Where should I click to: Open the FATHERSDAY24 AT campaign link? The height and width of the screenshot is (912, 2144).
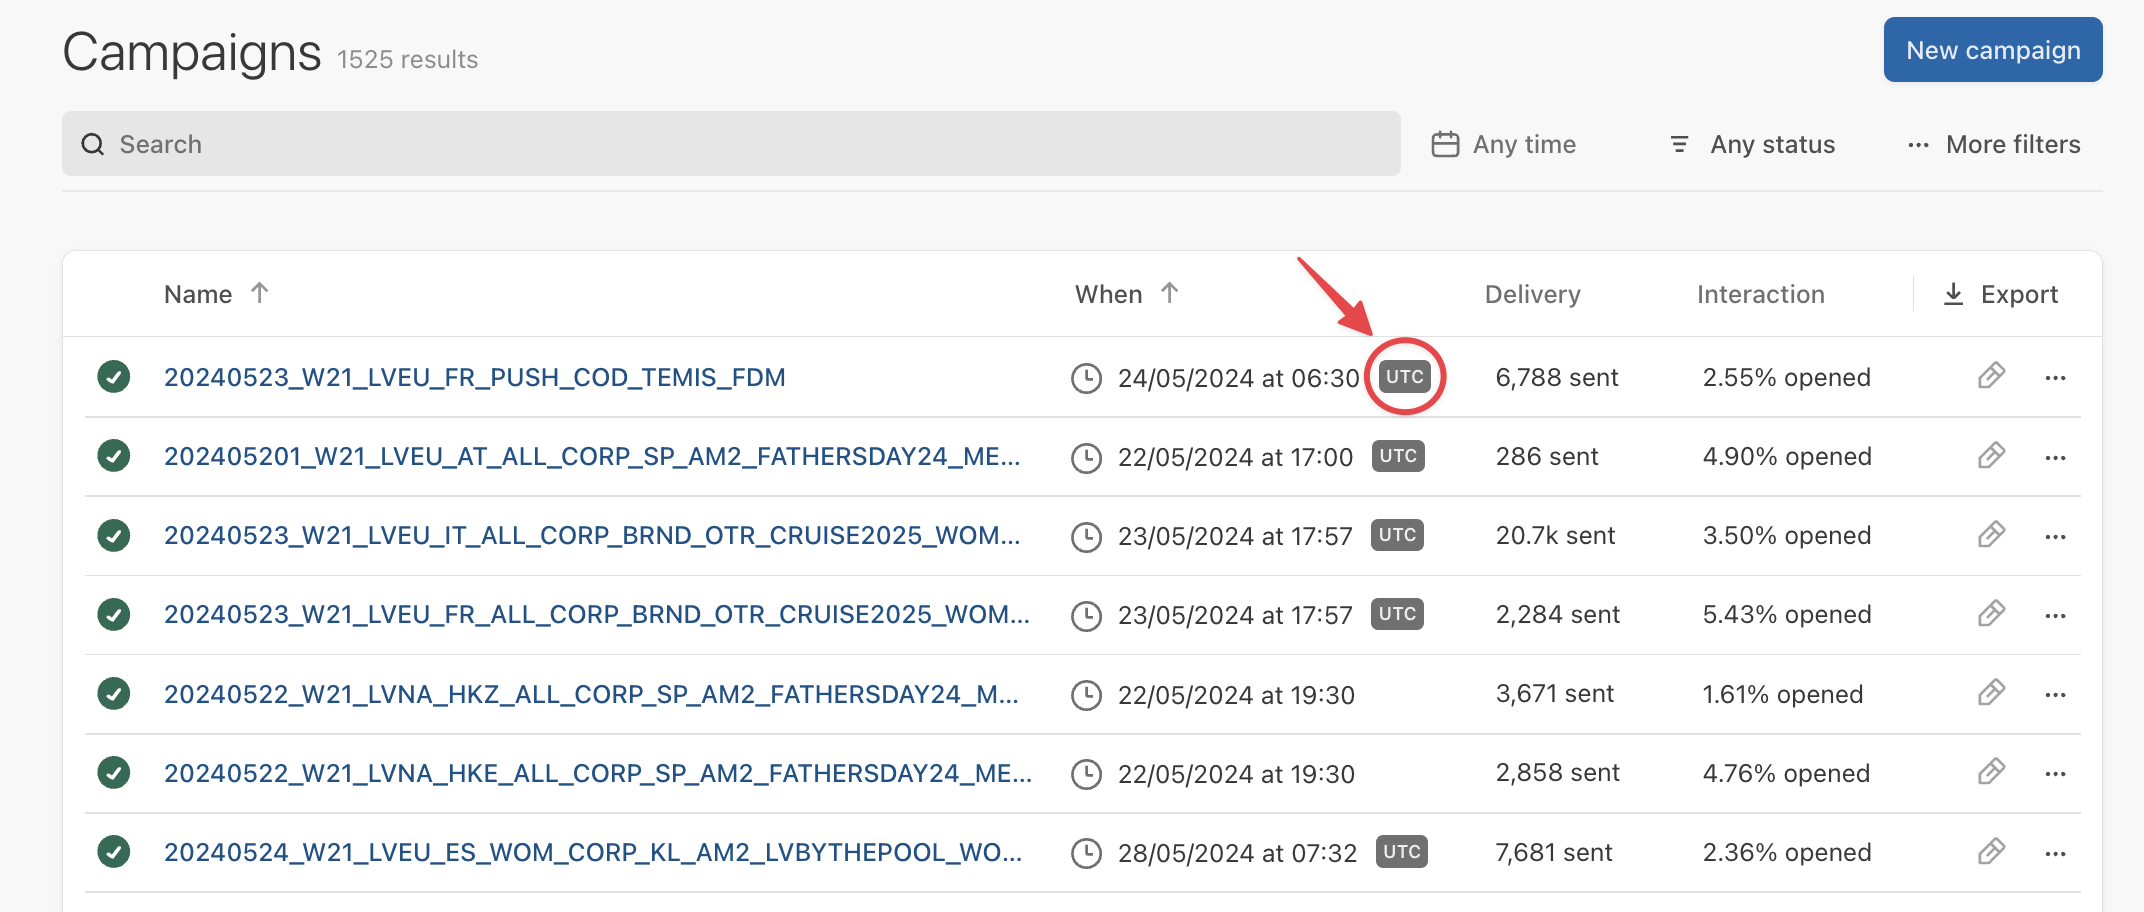click(x=592, y=456)
